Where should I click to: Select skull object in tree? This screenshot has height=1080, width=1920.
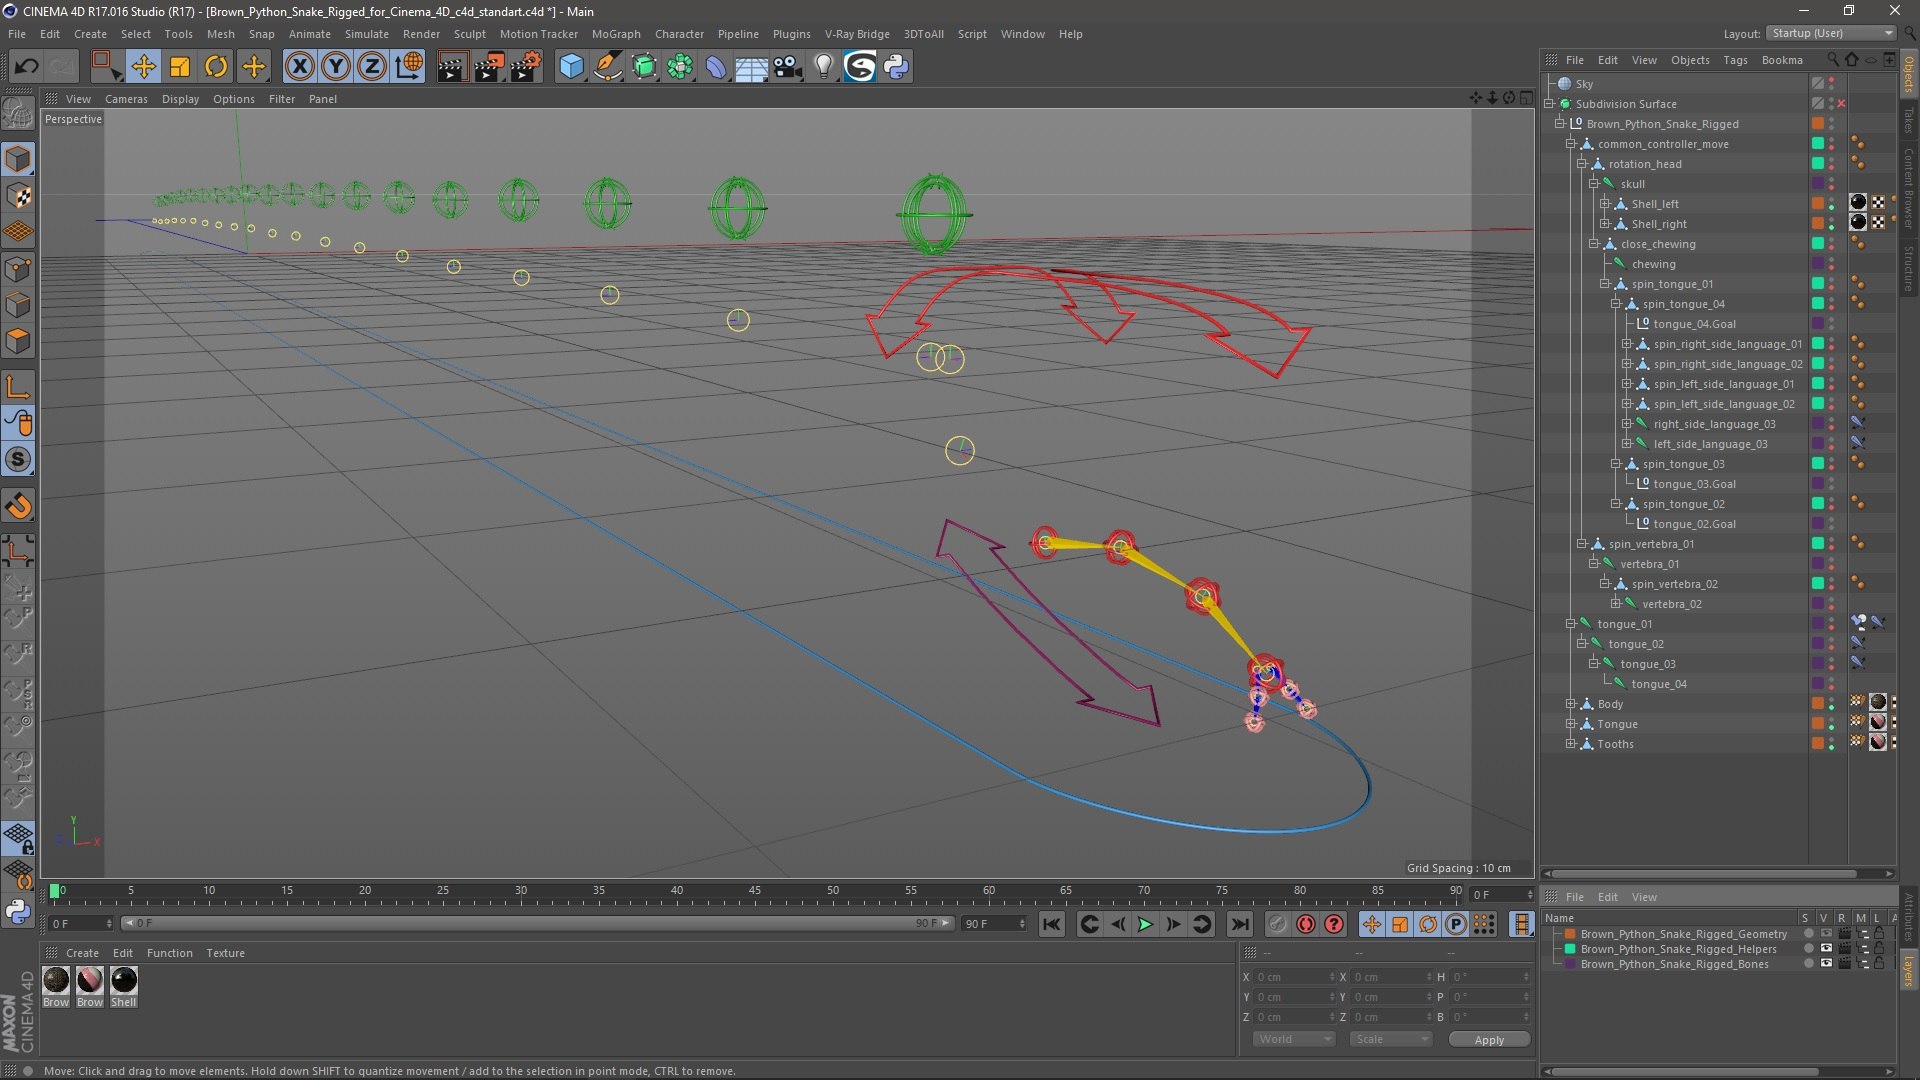1632,184
